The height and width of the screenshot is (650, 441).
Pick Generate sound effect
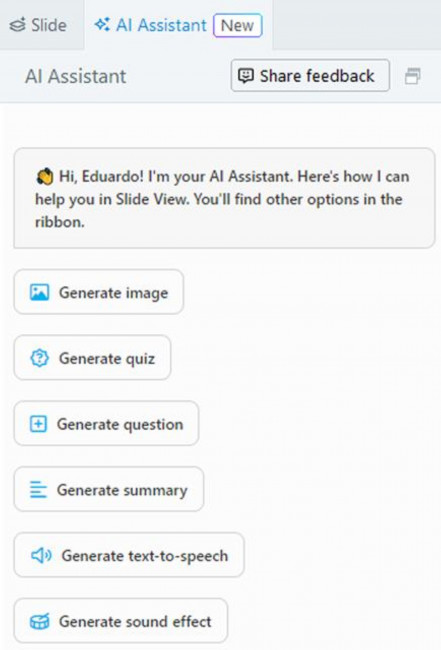point(121,621)
